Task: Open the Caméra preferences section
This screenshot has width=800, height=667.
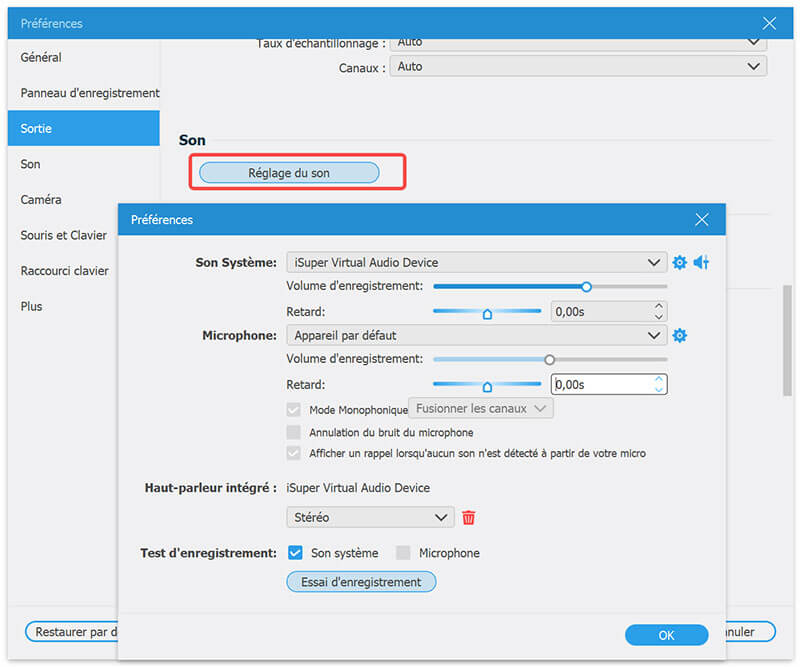Action: point(41,200)
